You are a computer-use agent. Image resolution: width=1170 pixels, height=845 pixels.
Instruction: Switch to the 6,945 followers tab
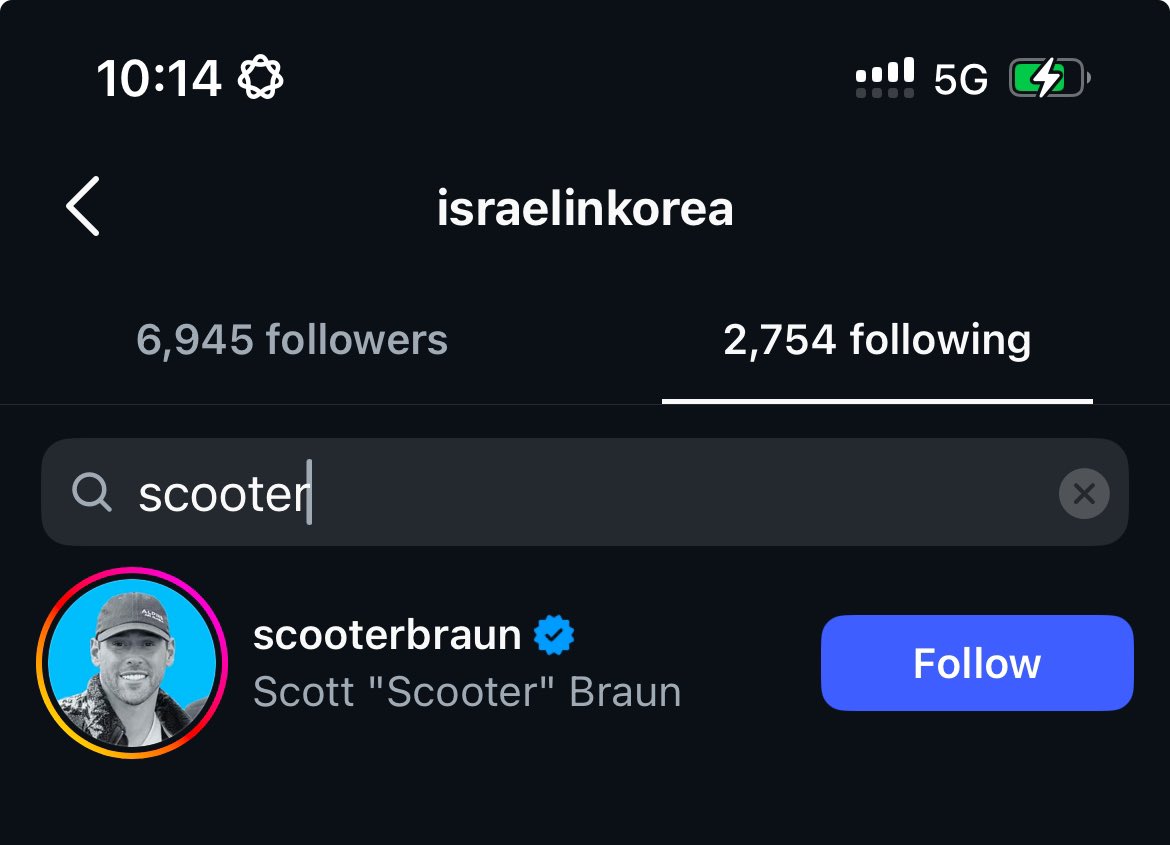pyautogui.click(x=292, y=340)
